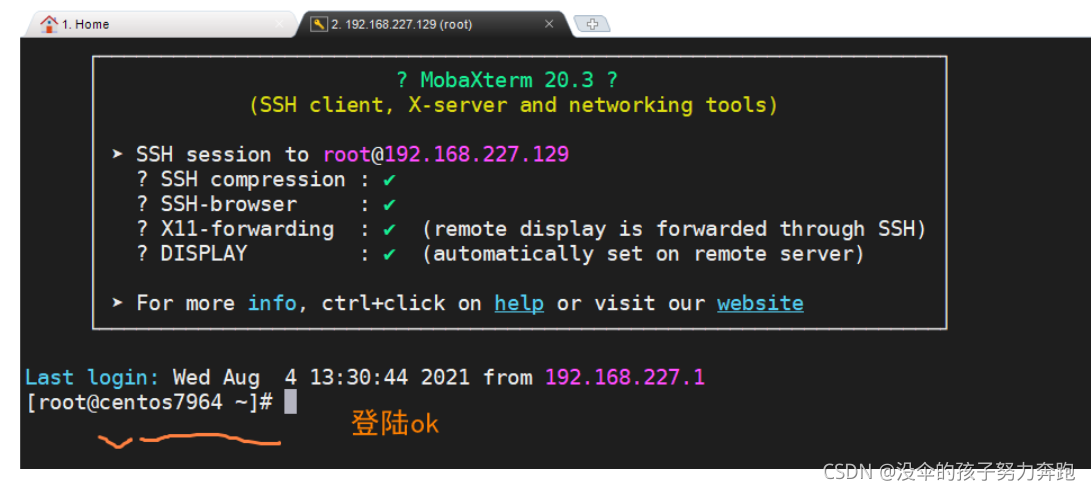Click the wrench icon on the SSH session tab
This screenshot has width=1091, height=490.
[319, 24]
